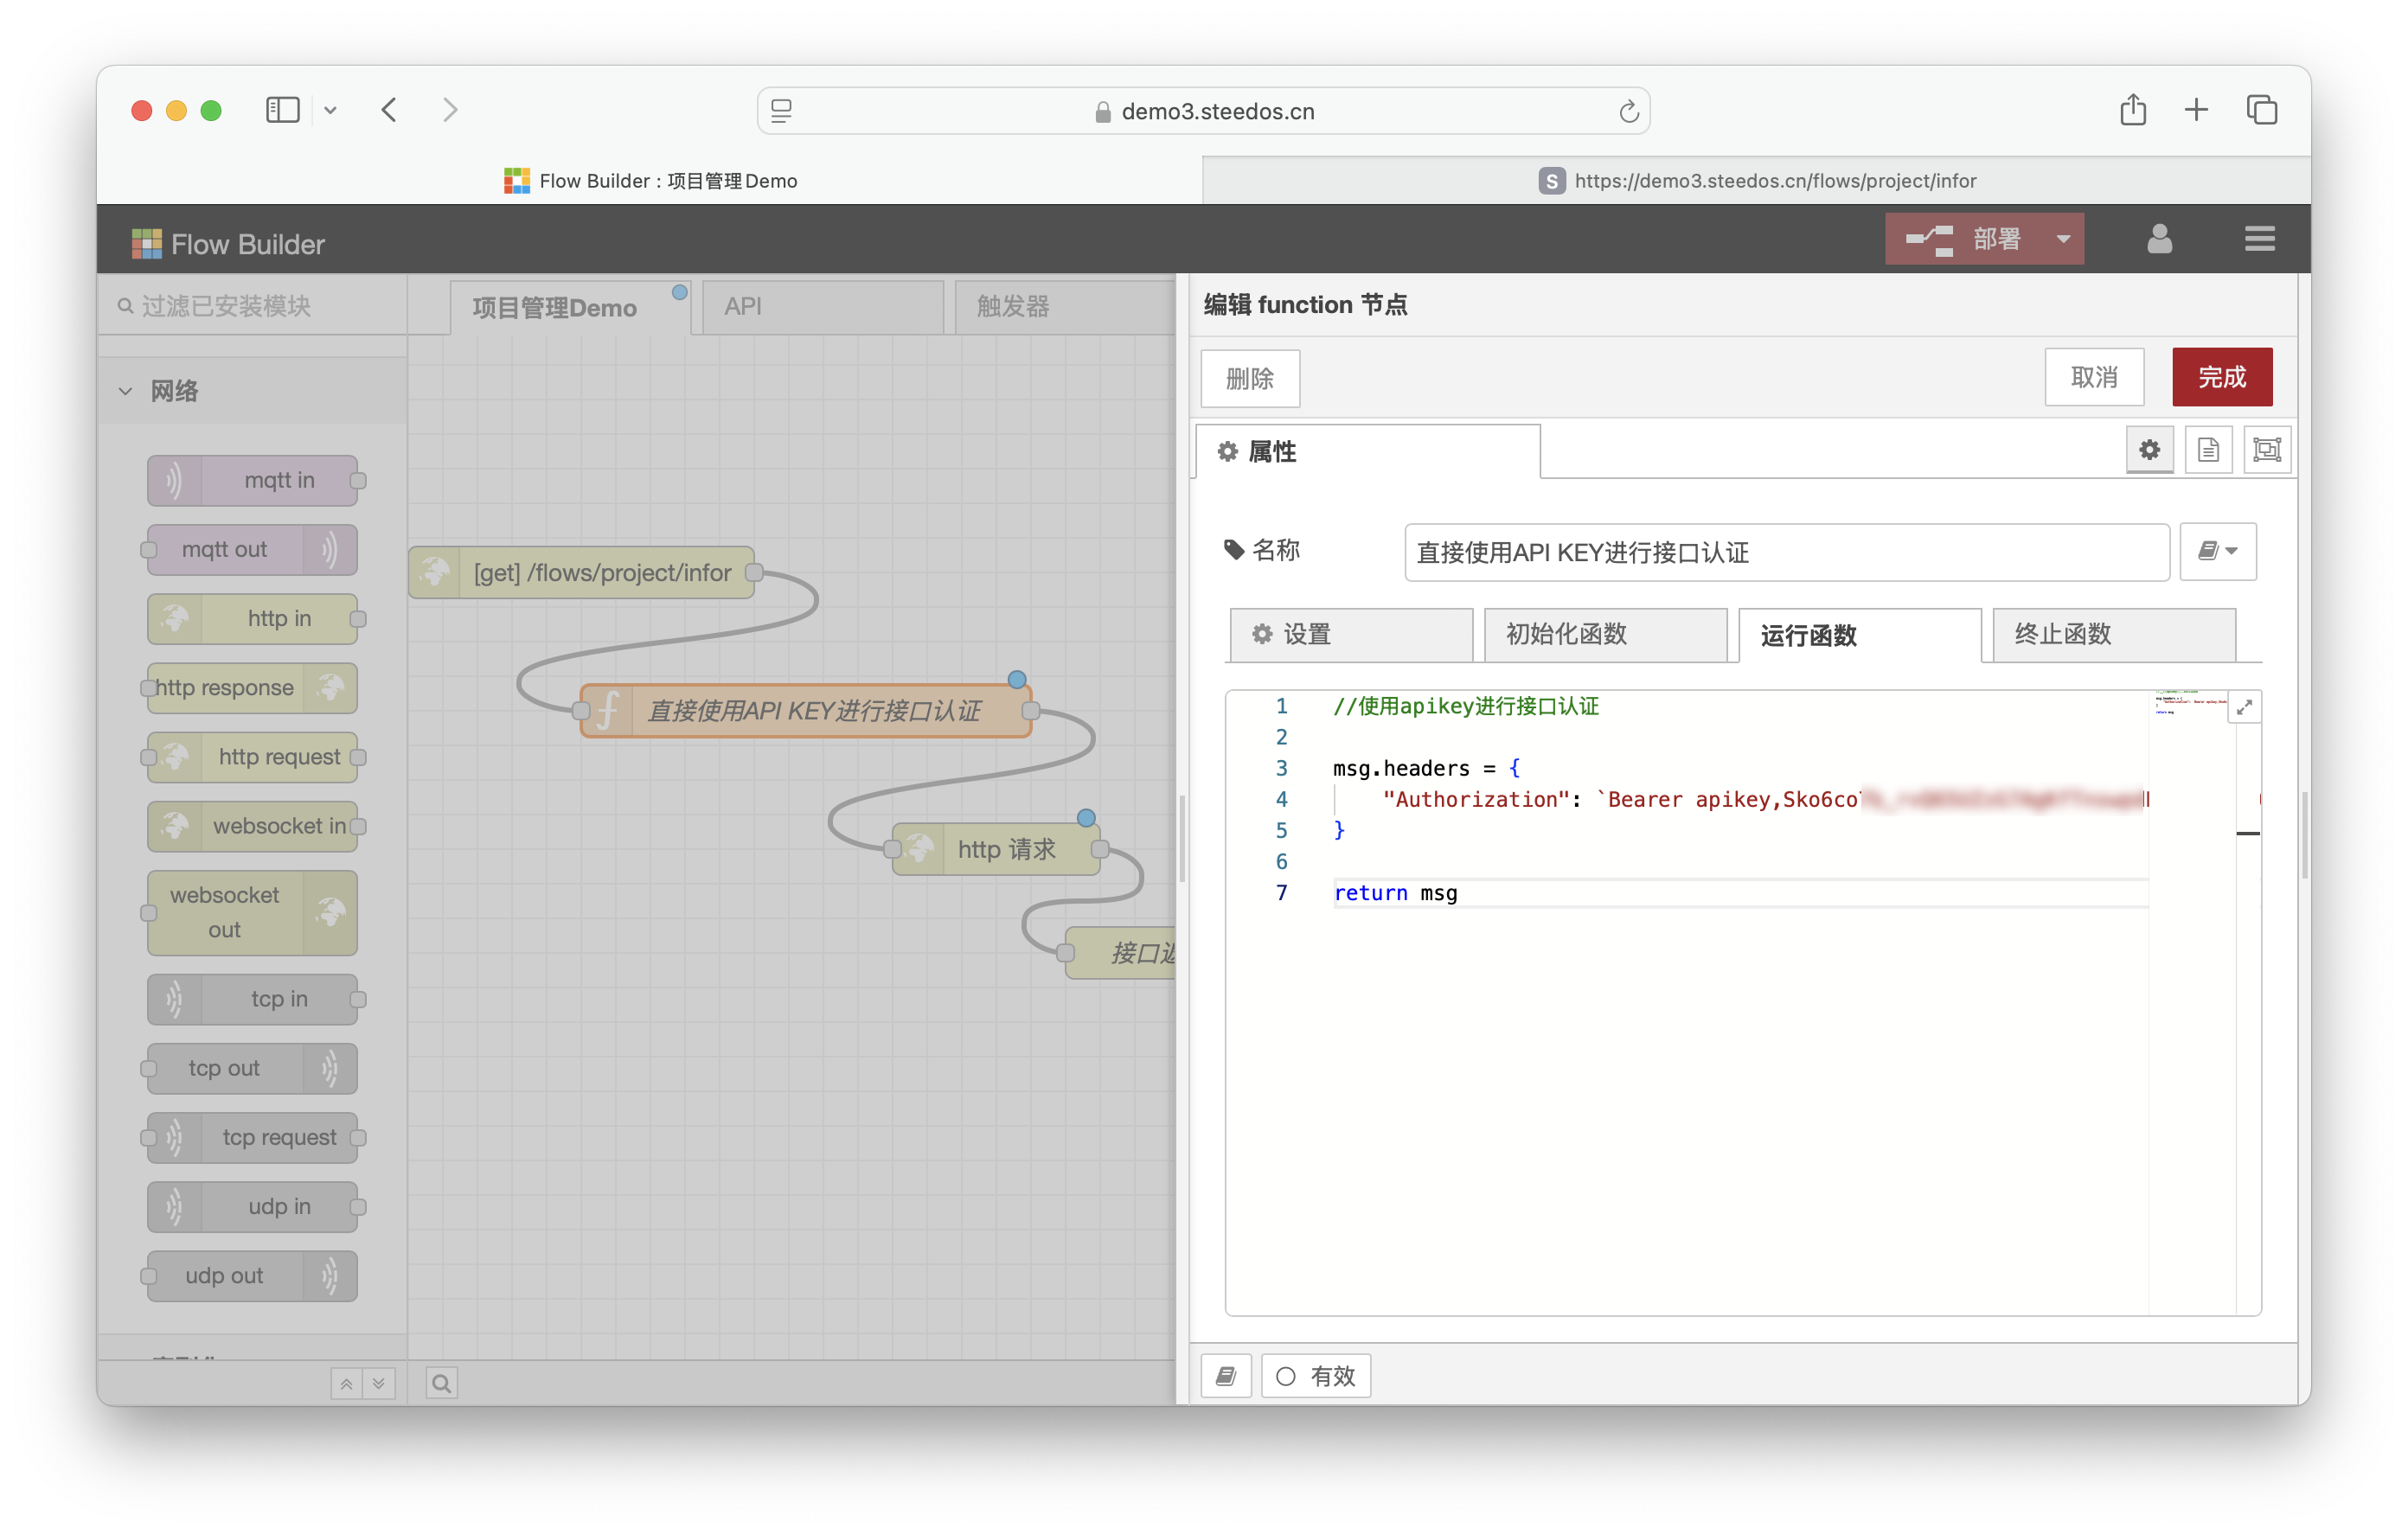Open the user account icon
The image size is (2408, 1534).
pyautogui.click(x=2159, y=239)
